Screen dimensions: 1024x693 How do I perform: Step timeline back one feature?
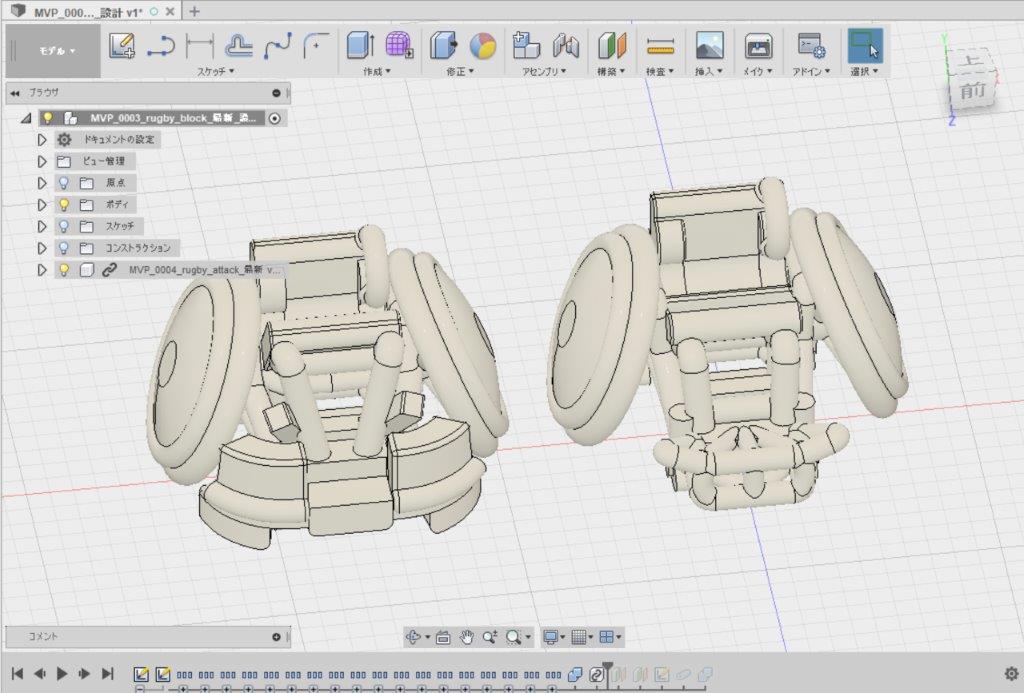pyautogui.click(x=40, y=673)
